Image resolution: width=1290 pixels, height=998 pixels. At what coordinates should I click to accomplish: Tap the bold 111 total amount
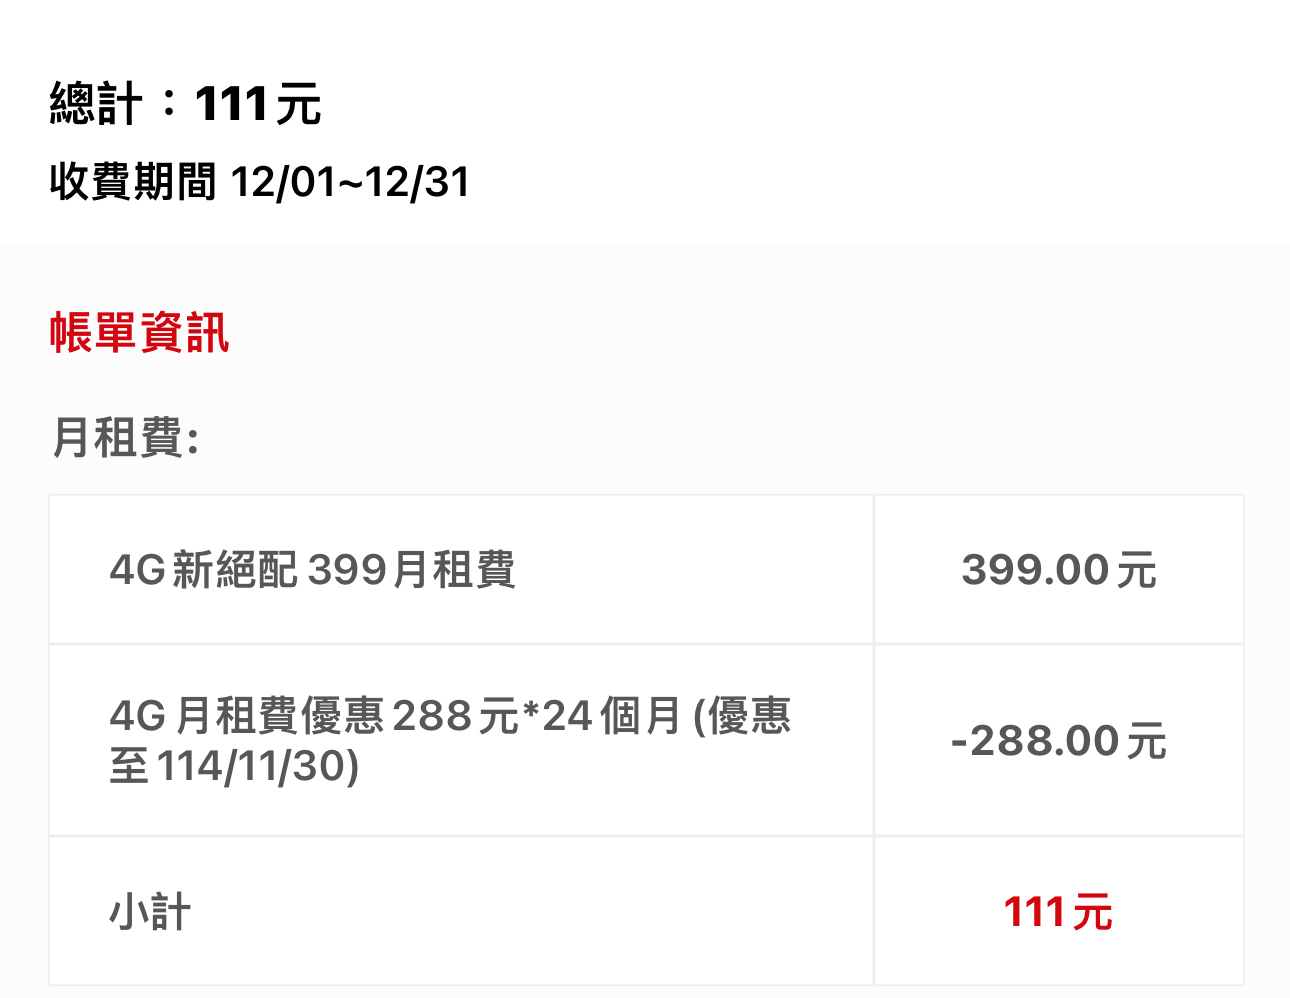tap(230, 104)
